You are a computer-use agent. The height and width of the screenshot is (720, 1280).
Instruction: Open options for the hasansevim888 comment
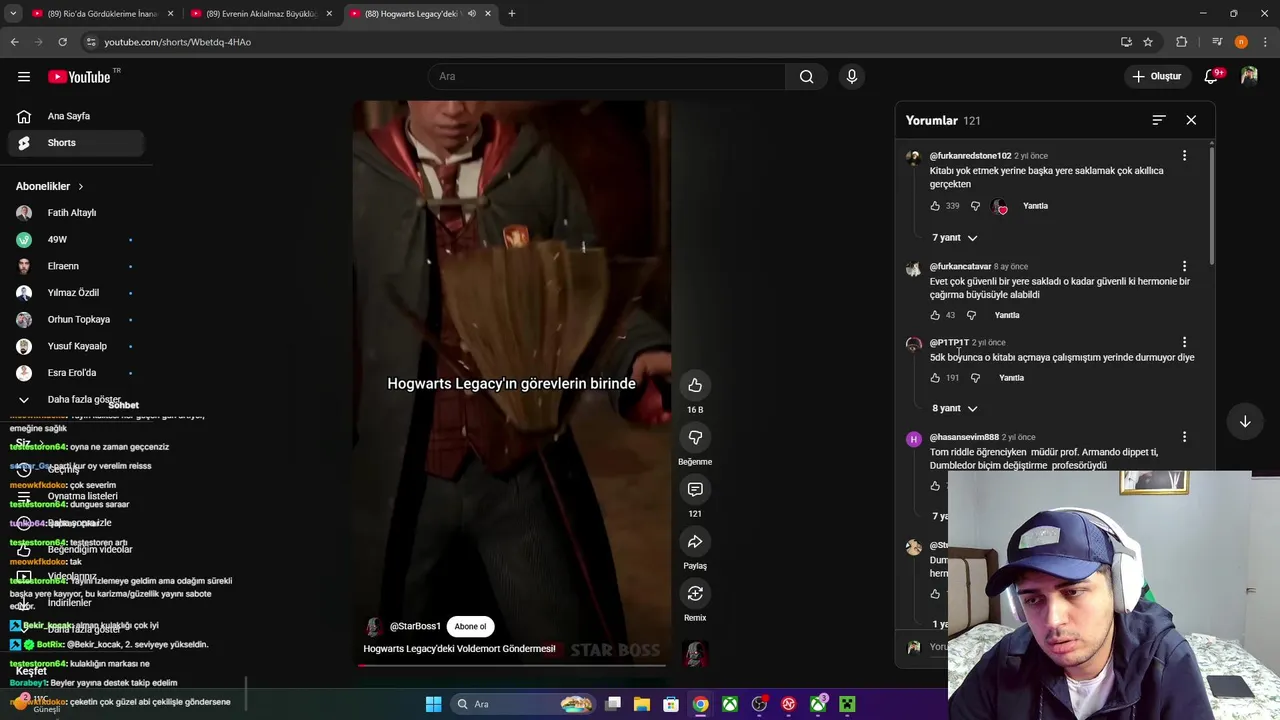(1184, 437)
